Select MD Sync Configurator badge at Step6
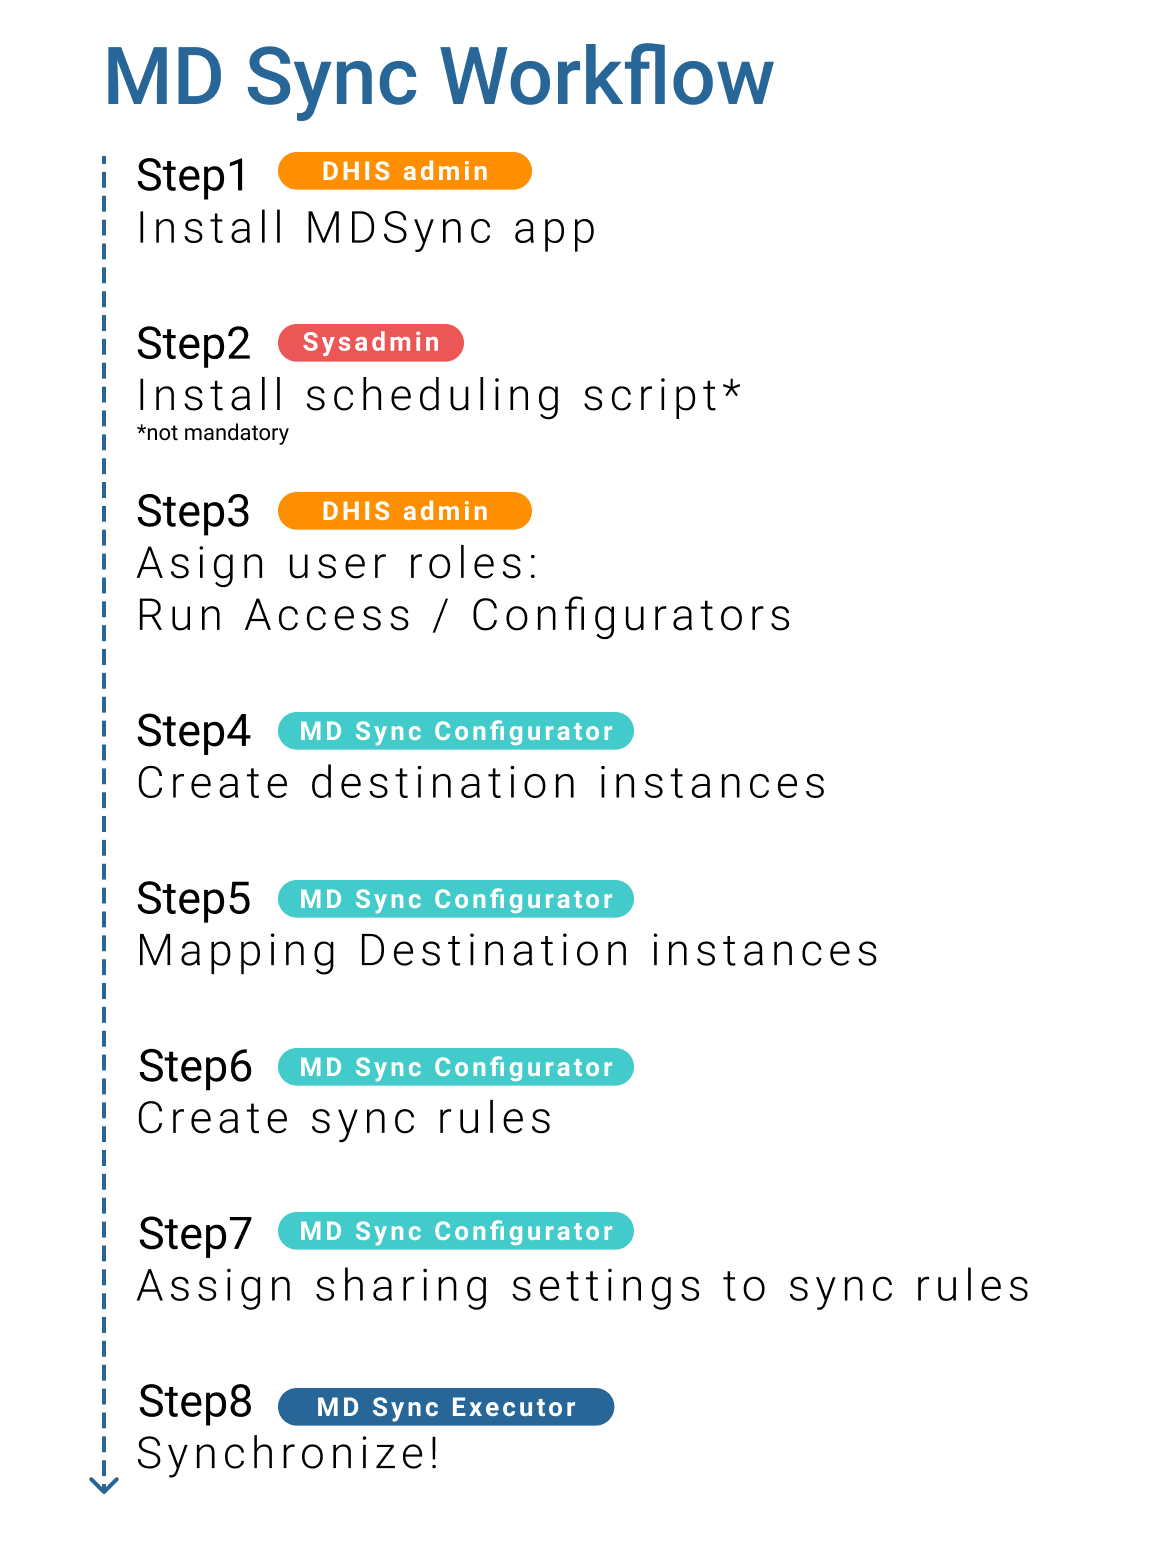This screenshot has width=1156, height=1566. click(456, 1067)
